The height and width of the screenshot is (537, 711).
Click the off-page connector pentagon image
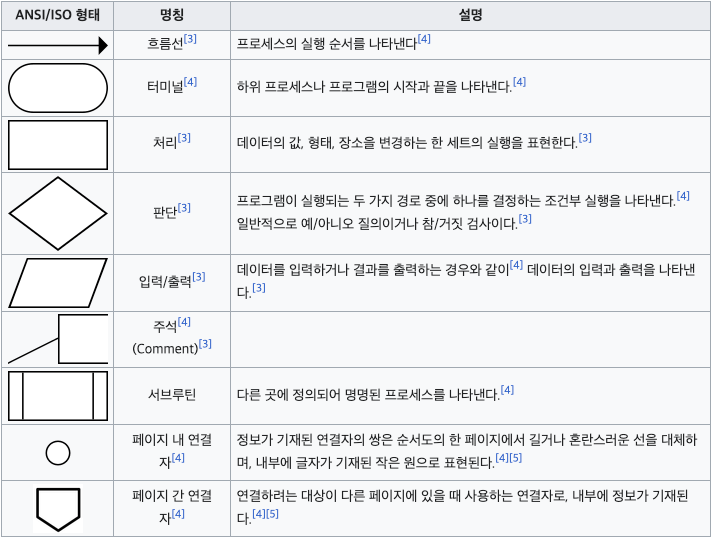[58, 509]
